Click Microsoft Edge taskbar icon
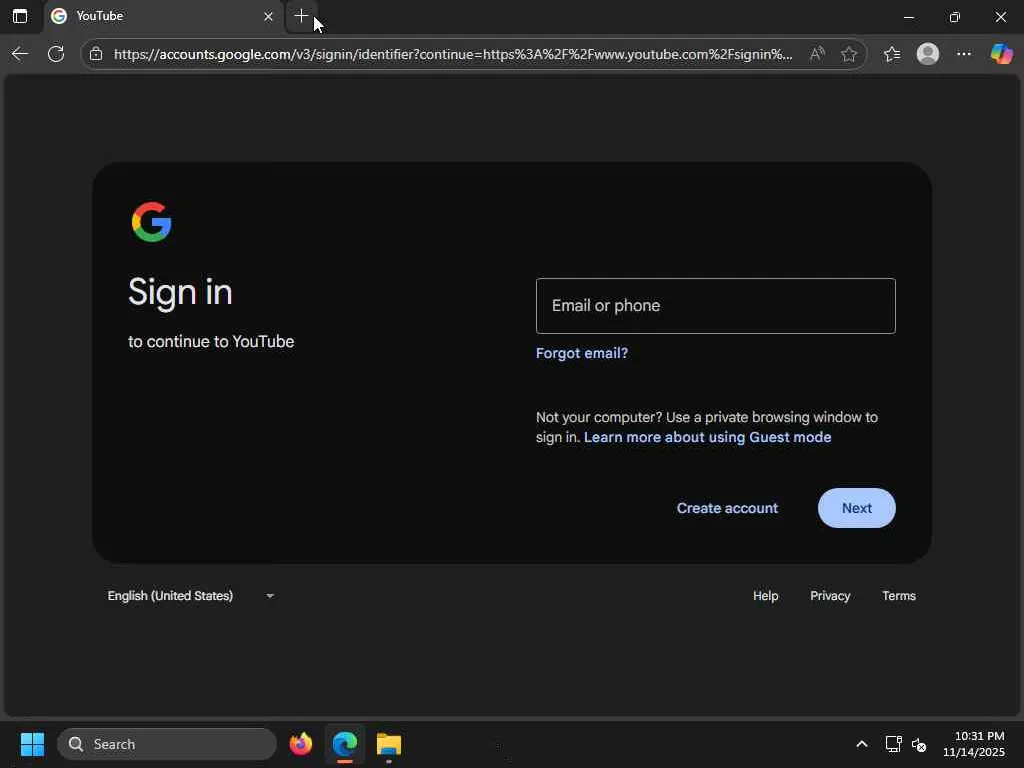Viewport: 1024px width, 768px height. coord(345,744)
